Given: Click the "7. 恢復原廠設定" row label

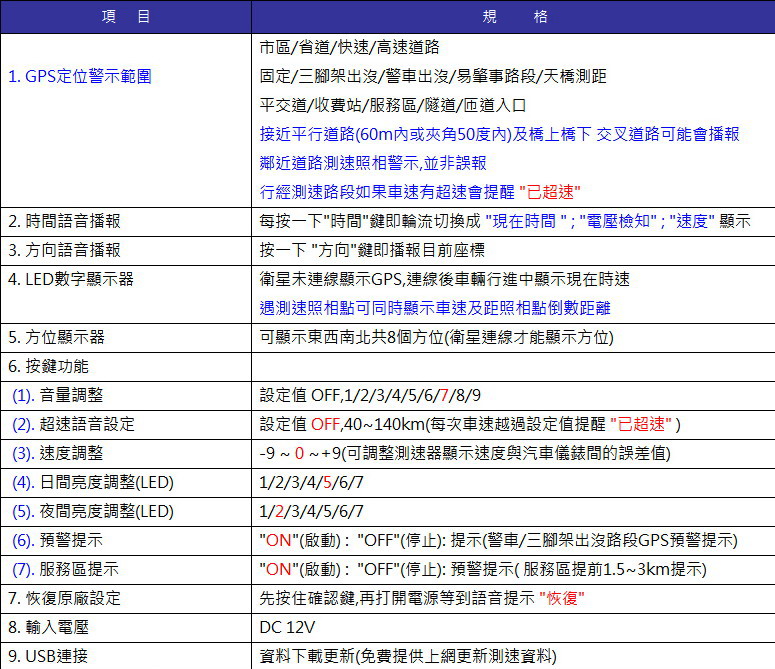Looking at the screenshot, I should tap(64, 599).
